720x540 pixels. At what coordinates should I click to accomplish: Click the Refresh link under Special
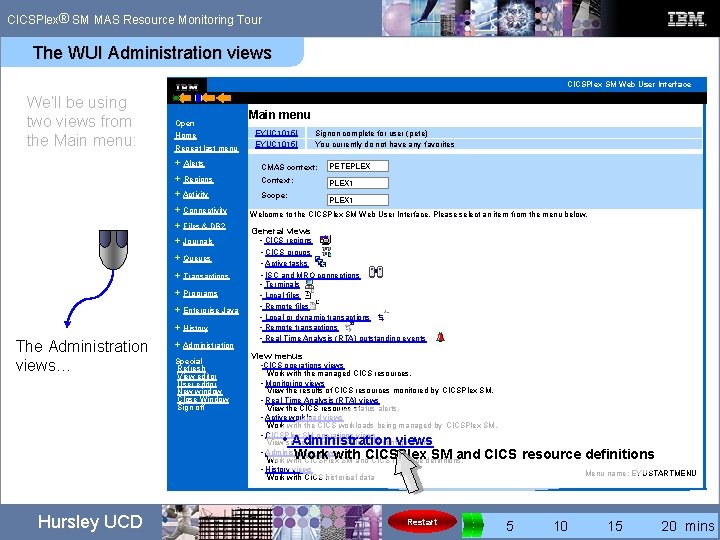tap(191, 369)
